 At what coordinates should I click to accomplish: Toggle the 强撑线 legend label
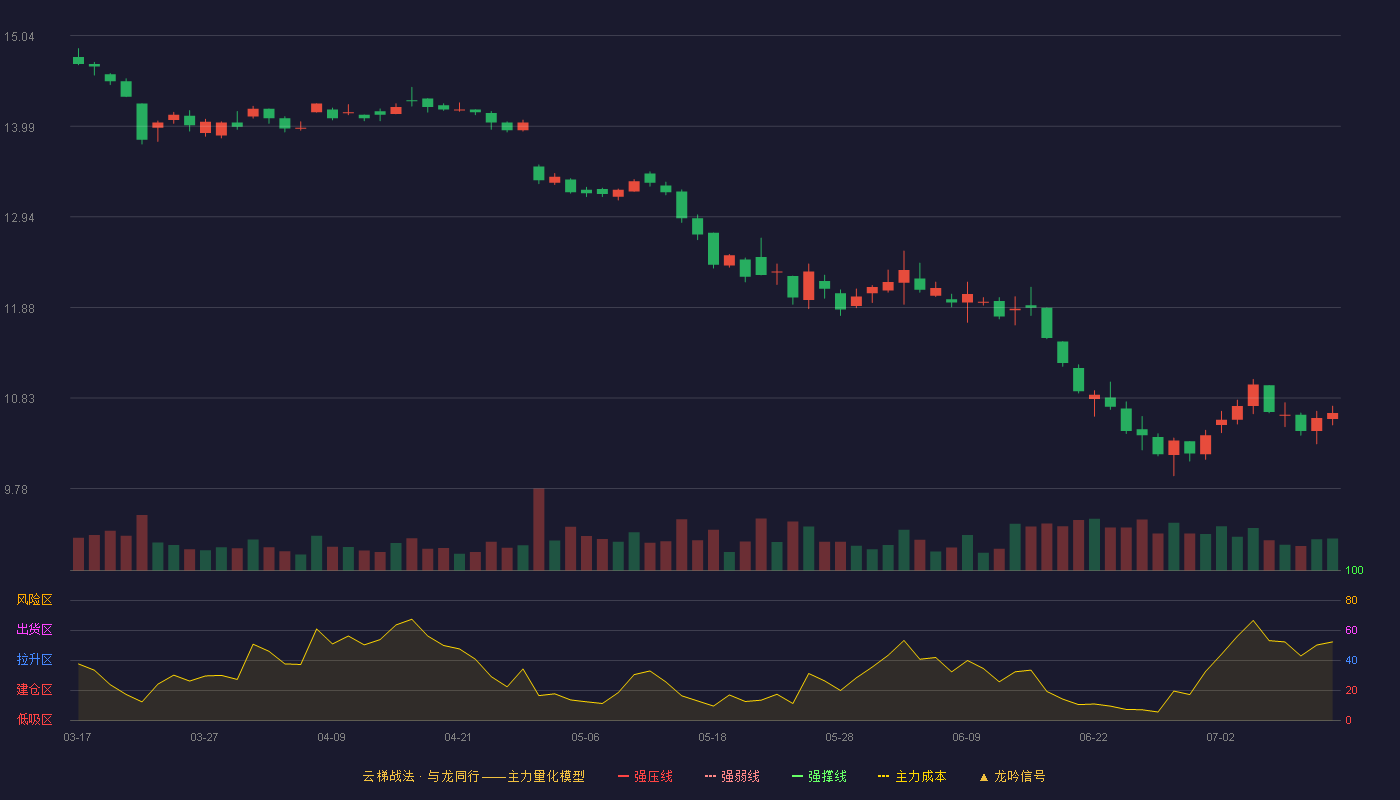pyautogui.click(x=827, y=776)
